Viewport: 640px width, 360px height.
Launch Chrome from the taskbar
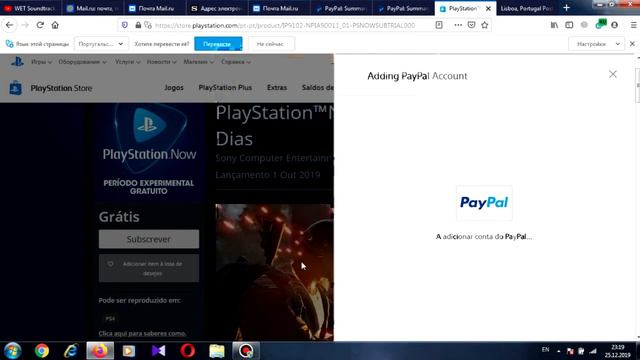(42, 351)
